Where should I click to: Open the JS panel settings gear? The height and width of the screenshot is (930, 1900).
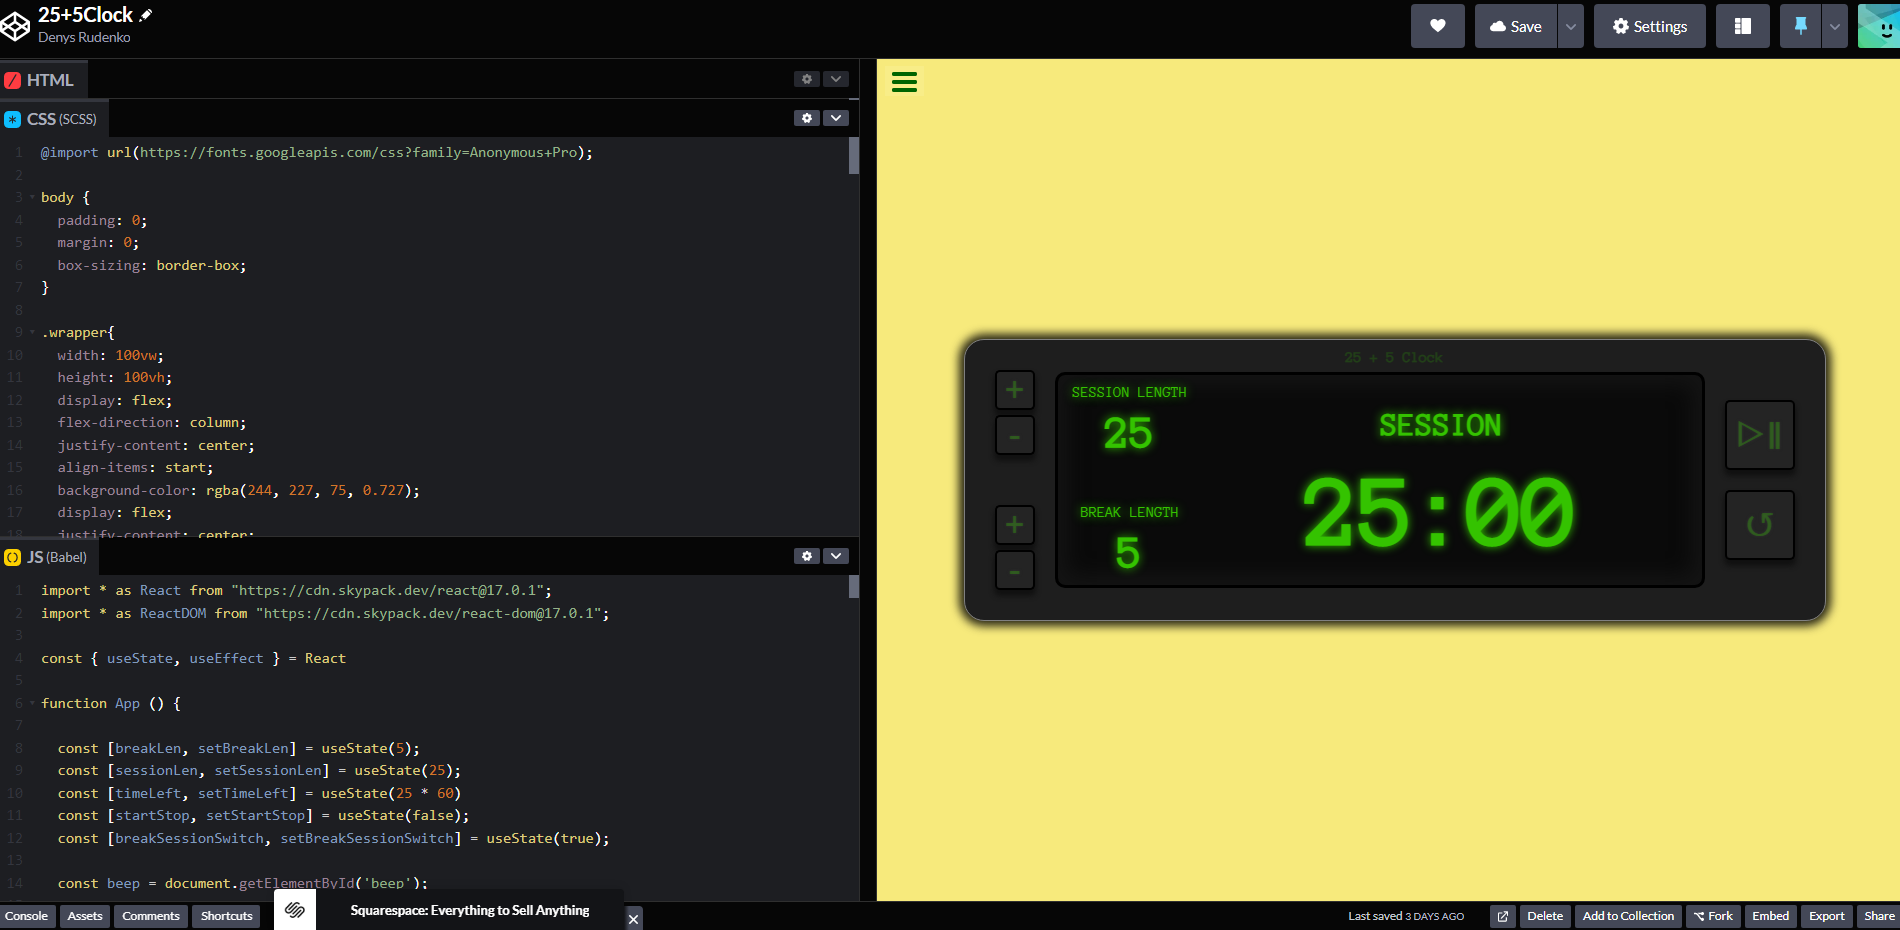tap(807, 556)
